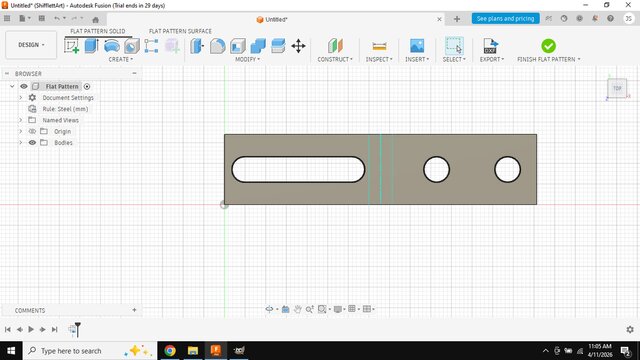Select the Pan hand tool

[298, 309]
